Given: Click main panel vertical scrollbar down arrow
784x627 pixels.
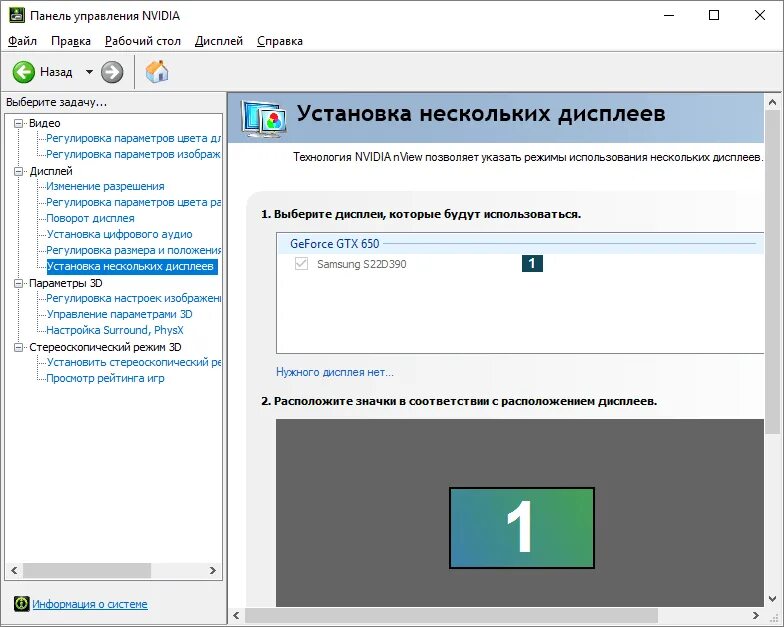Looking at the screenshot, I should tap(772, 598).
